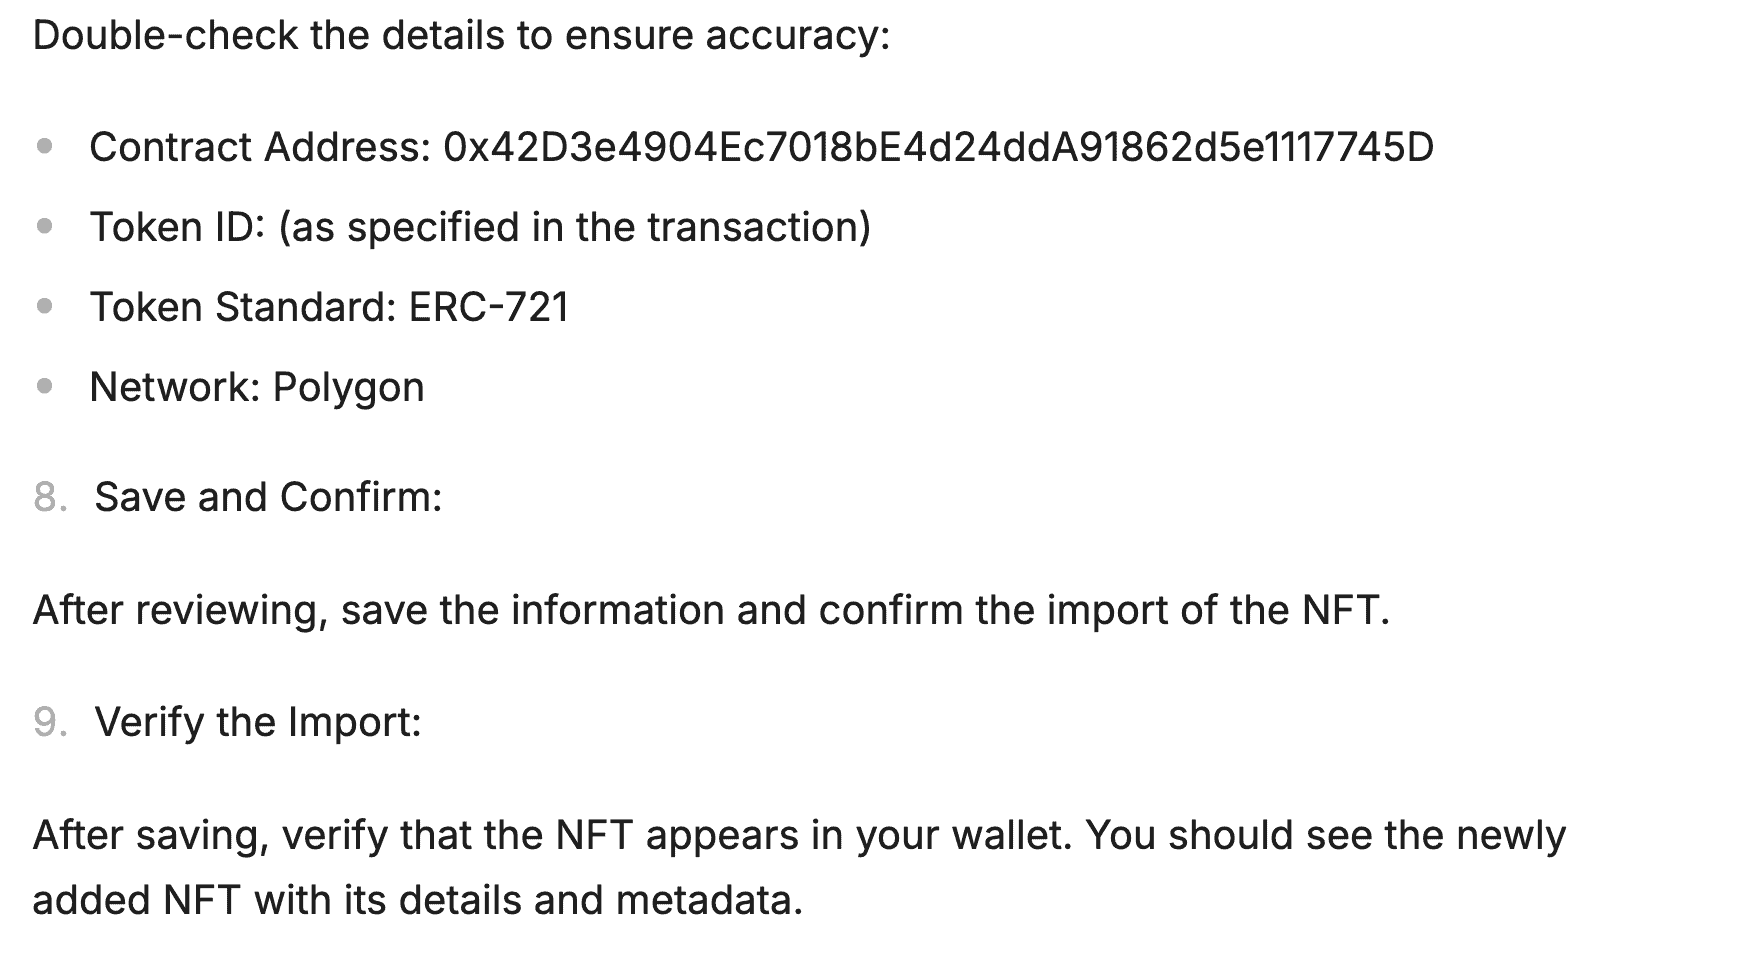Click the 'Network:' label
The height and width of the screenshot is (976, 1756).
[175, 387]
